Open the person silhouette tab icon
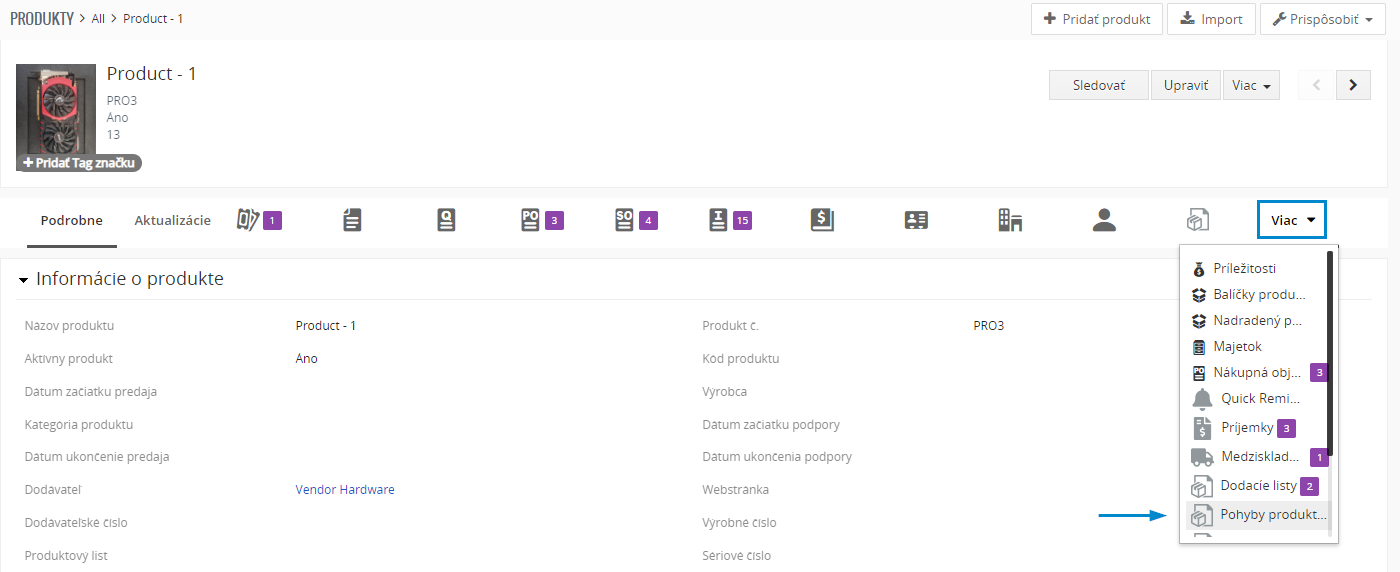The height and width of the screenshot is (572, 1400). pos(1104,220)
